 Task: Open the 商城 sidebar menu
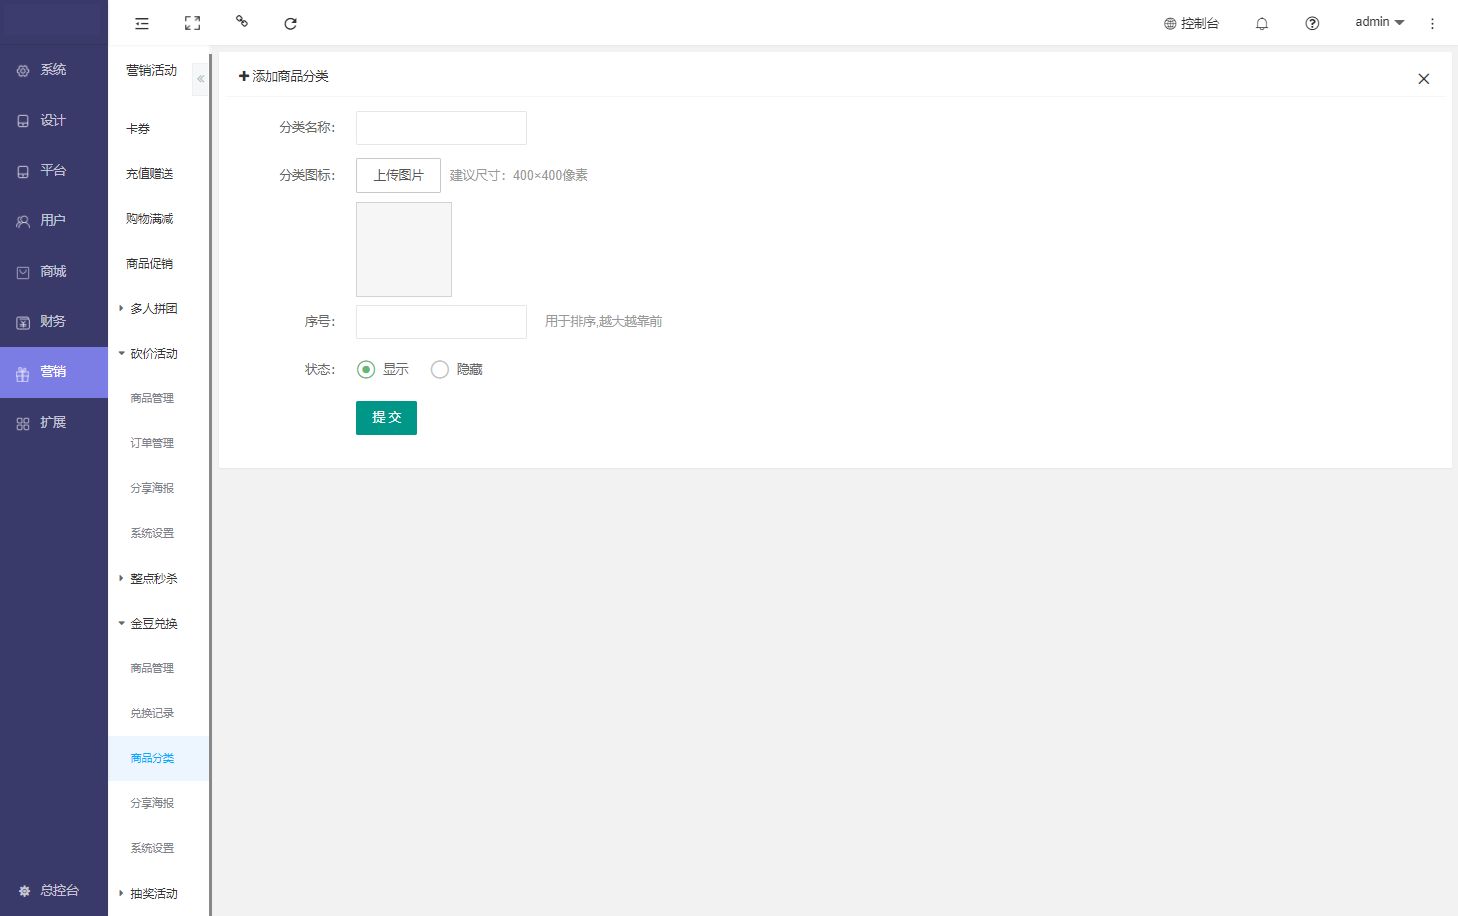tap(53, 271)
